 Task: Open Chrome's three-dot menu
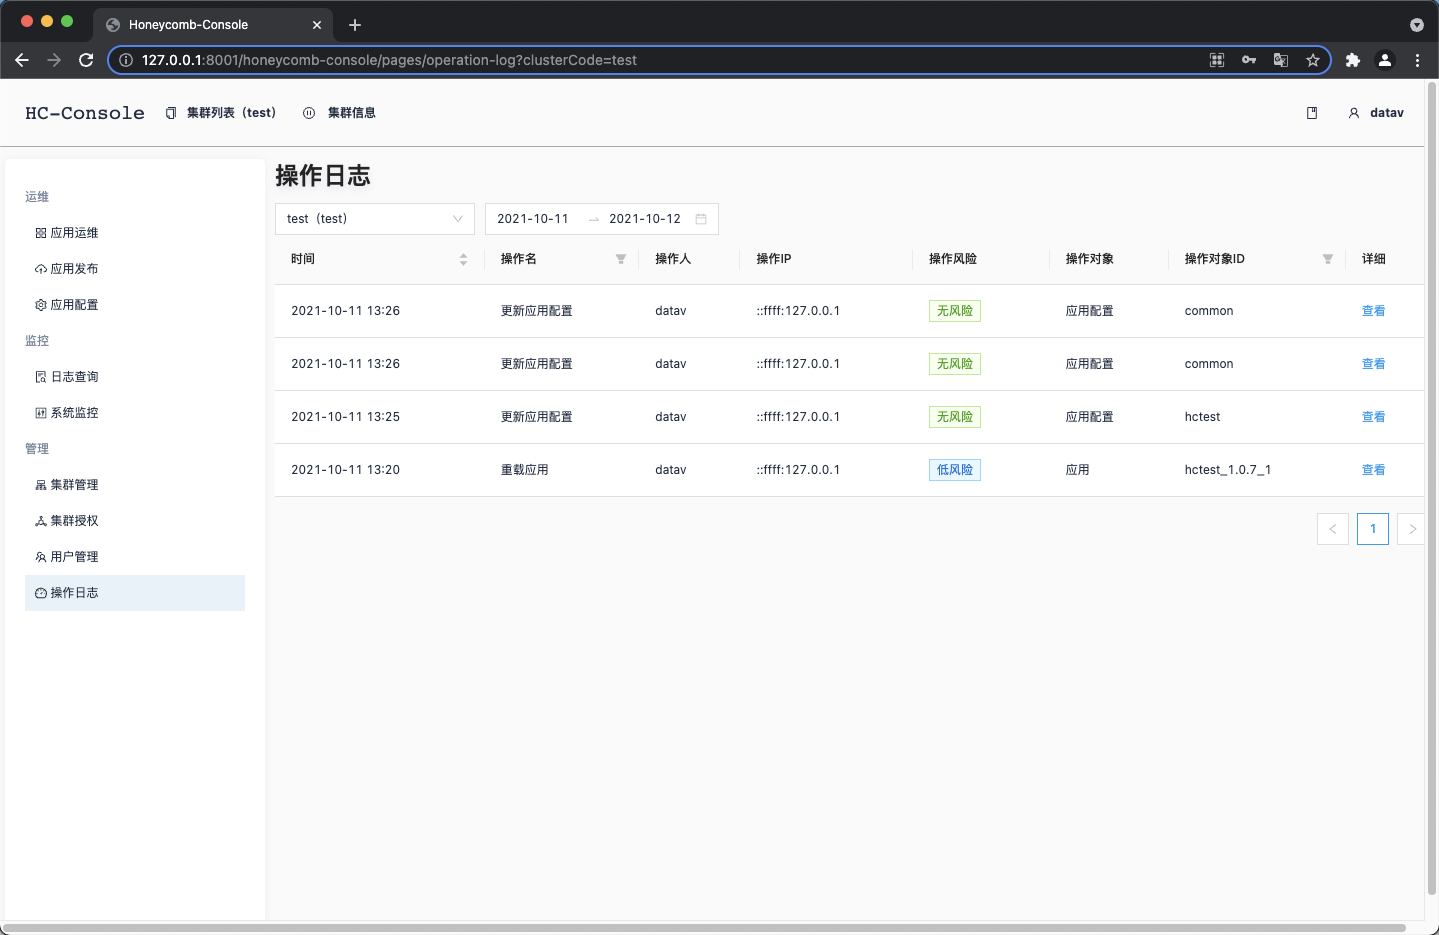(x=1417, y=60)
